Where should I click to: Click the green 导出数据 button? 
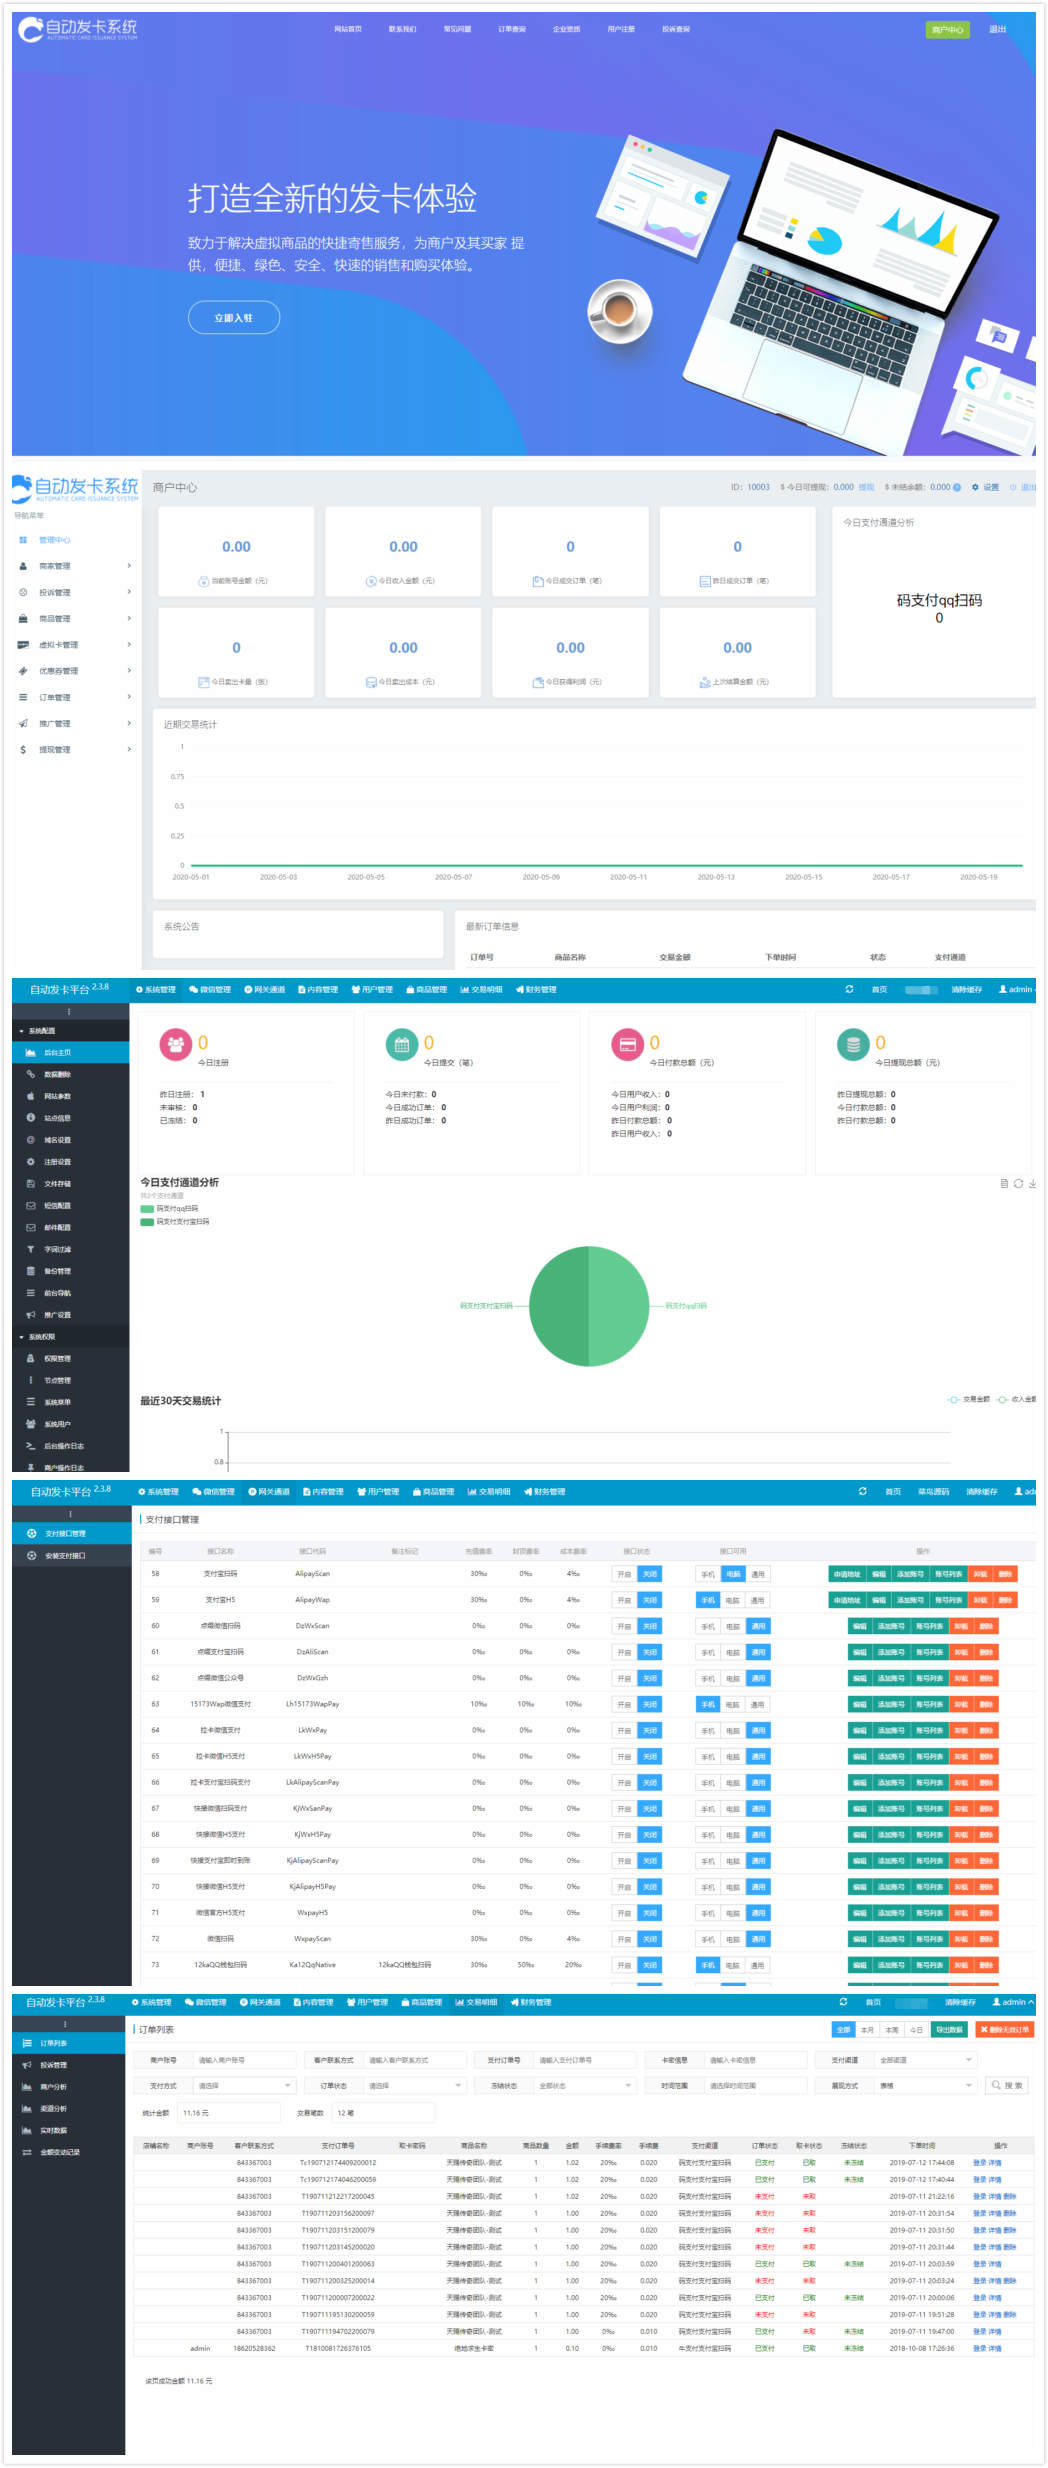(949, 2030)
